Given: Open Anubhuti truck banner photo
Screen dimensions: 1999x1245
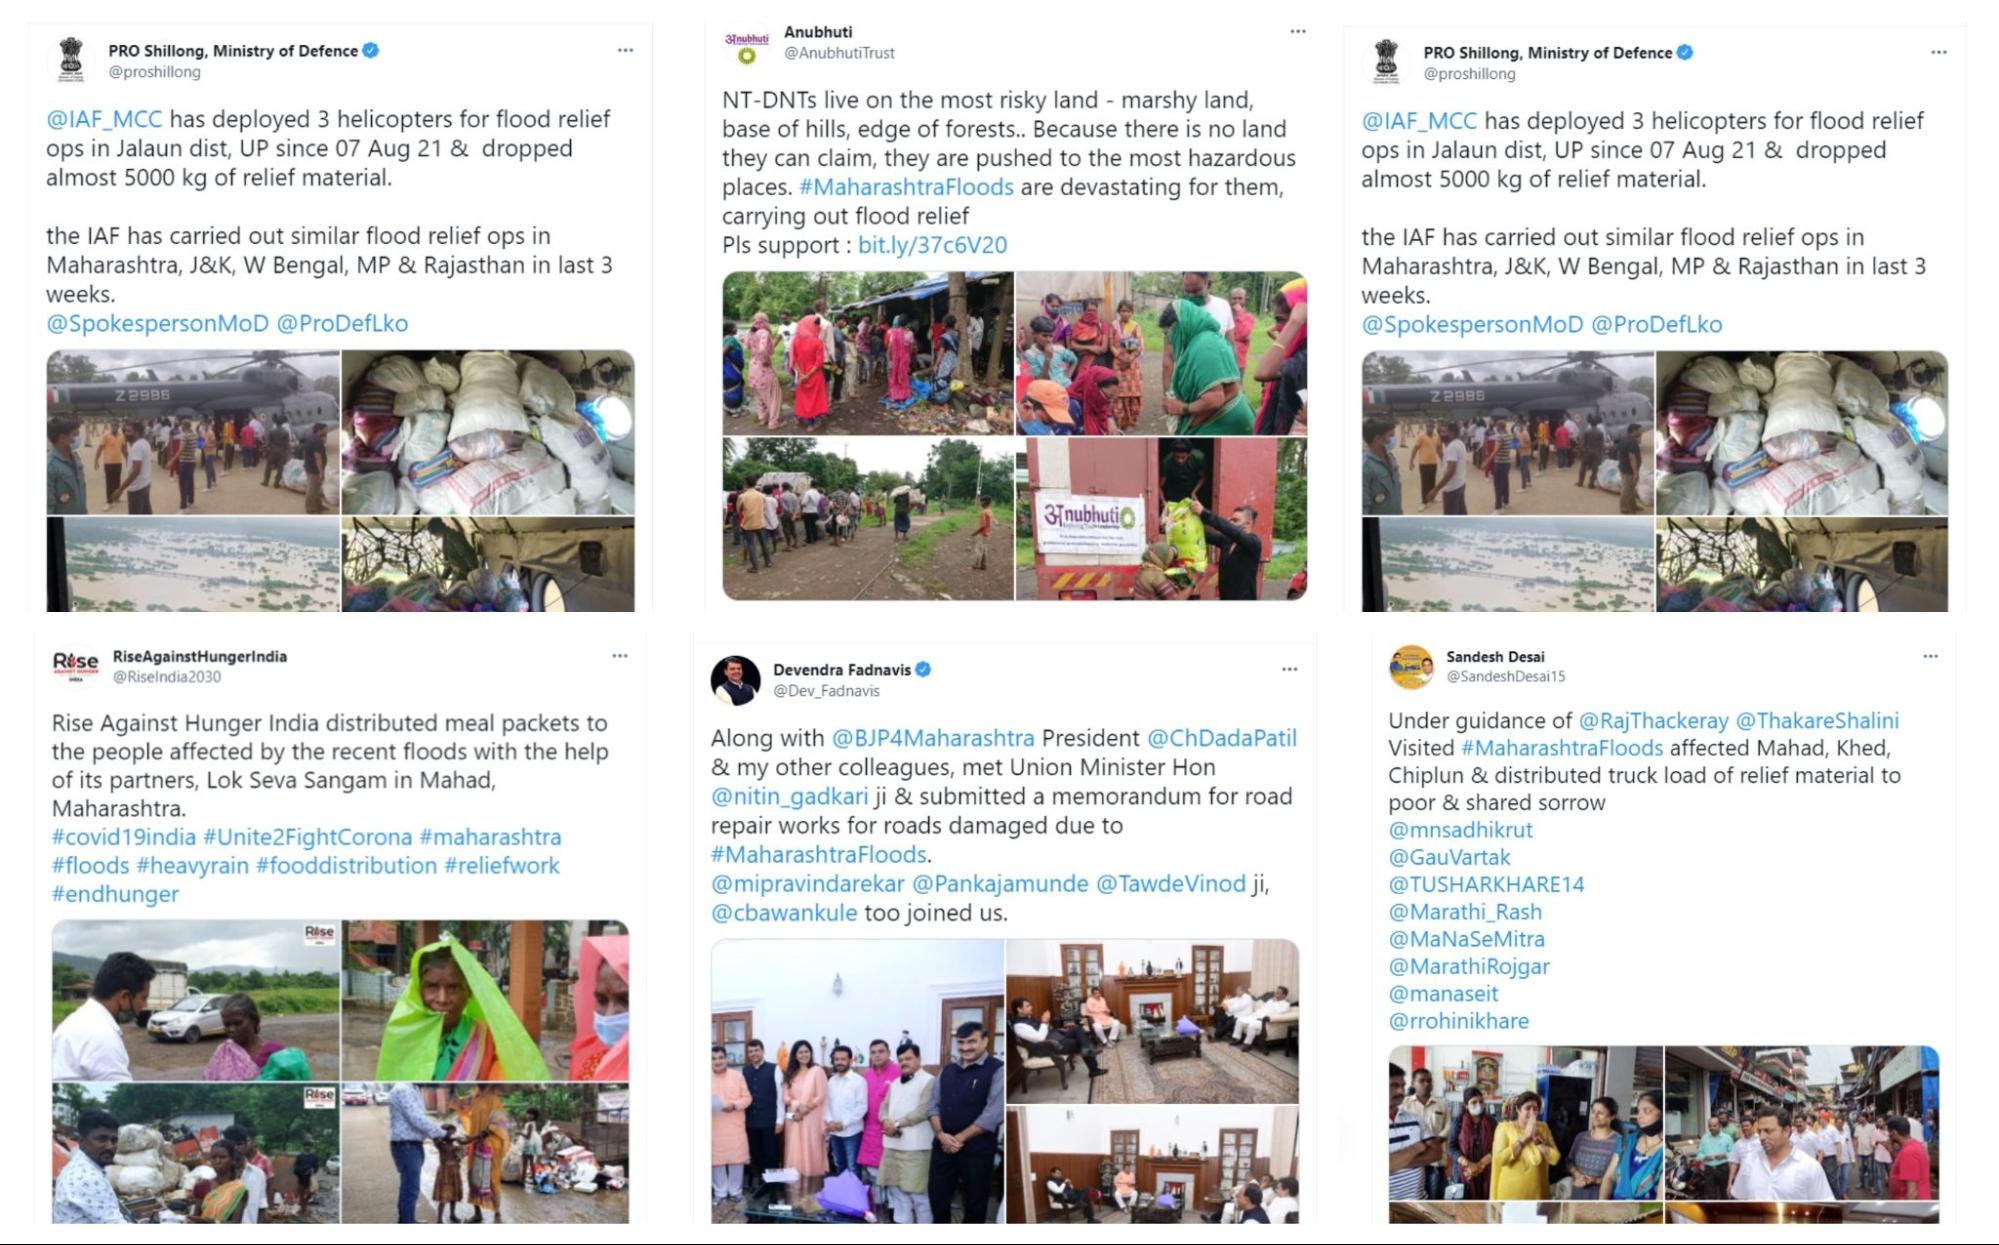Looking at the screenshot, I should pos(1161,519).
